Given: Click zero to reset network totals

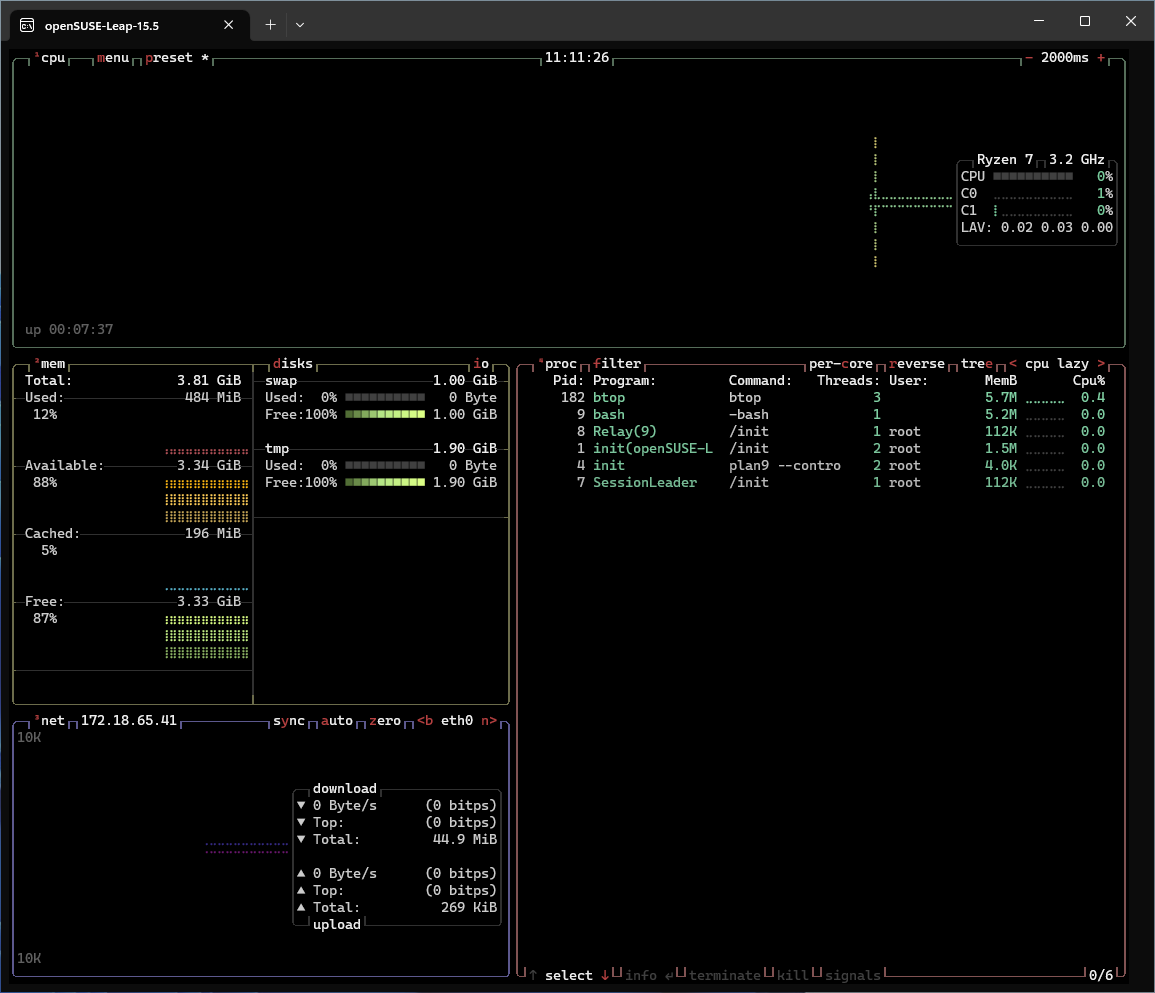Looking at the screenshot, I should [x=385, y=720].
